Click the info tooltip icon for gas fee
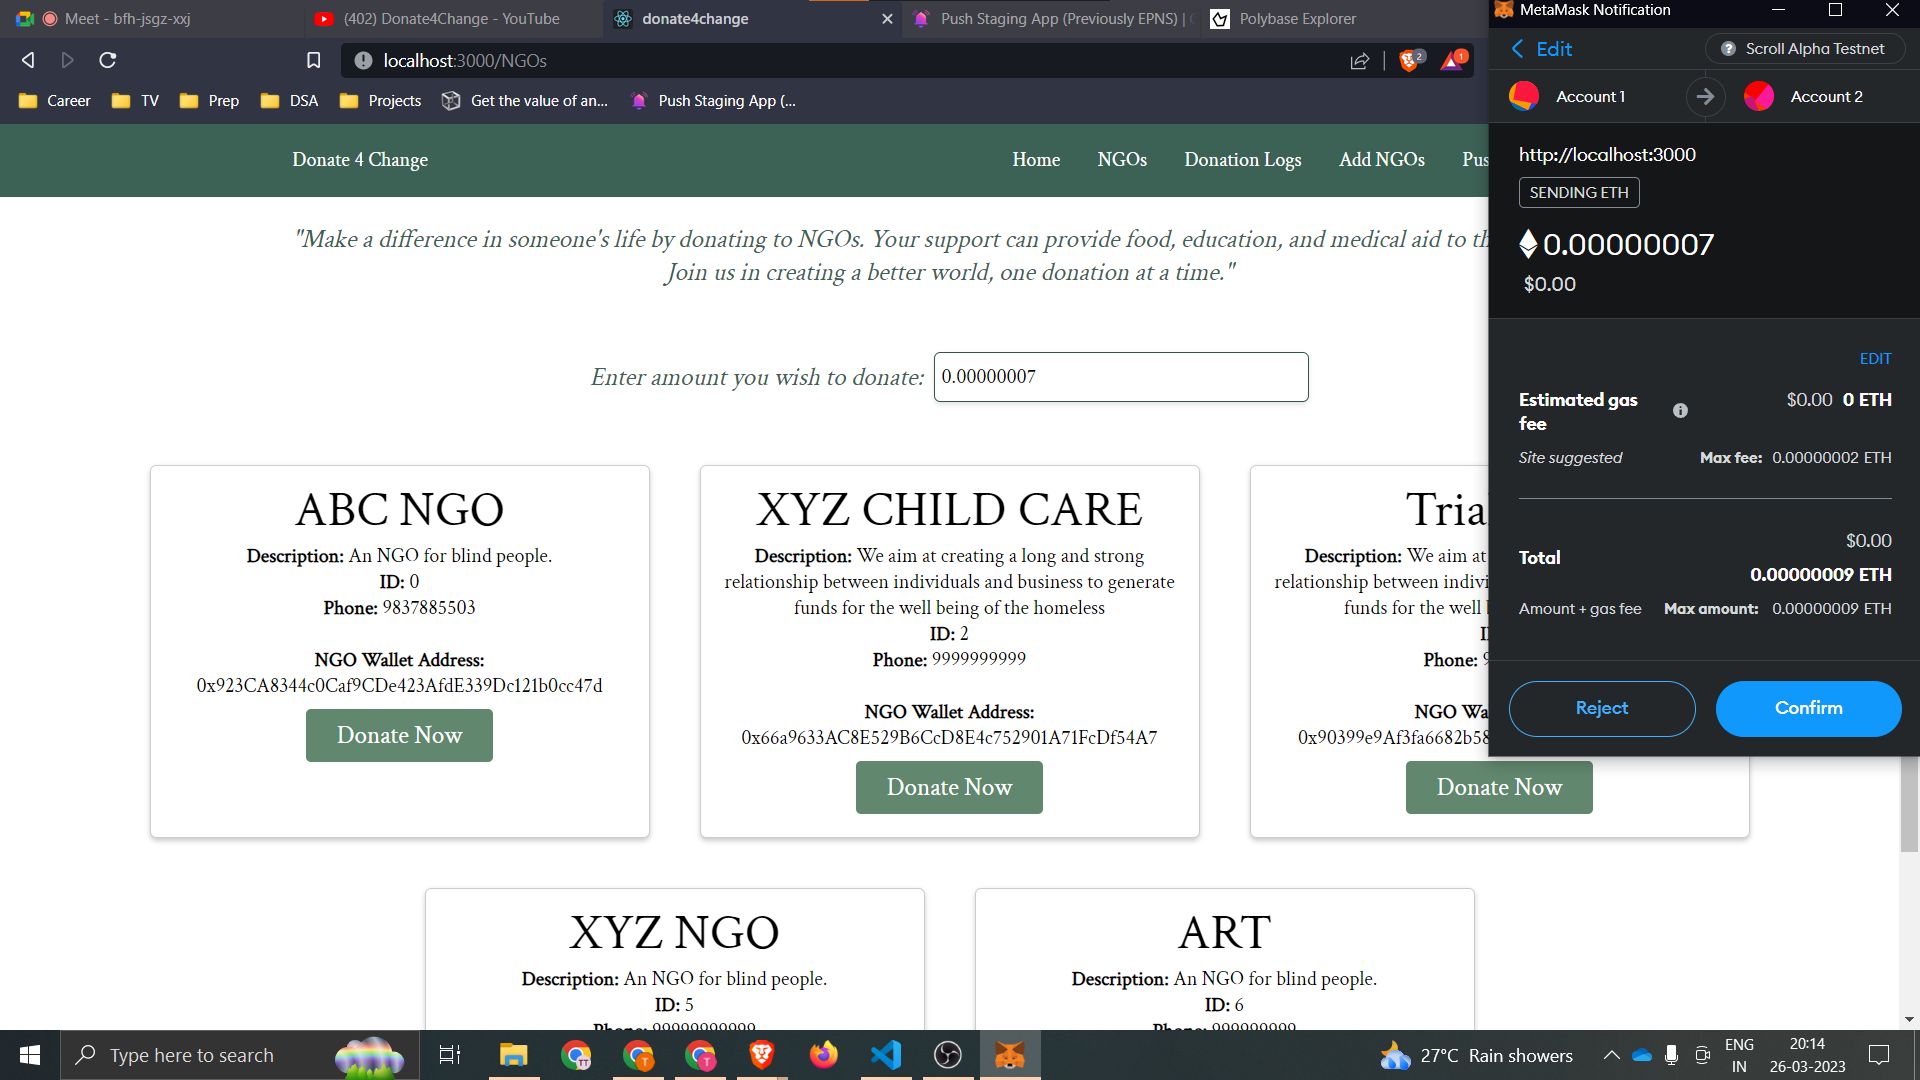Screen dimensions: 1920x1080 [1680, 409]
